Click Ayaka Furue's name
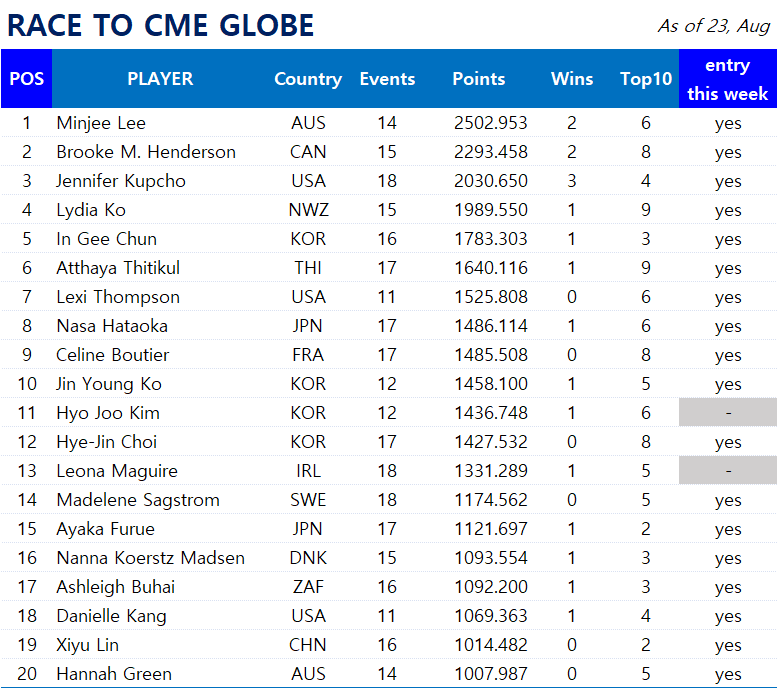Image resolution: width=777 pixels, height=693 pixels. click(106, 529)
